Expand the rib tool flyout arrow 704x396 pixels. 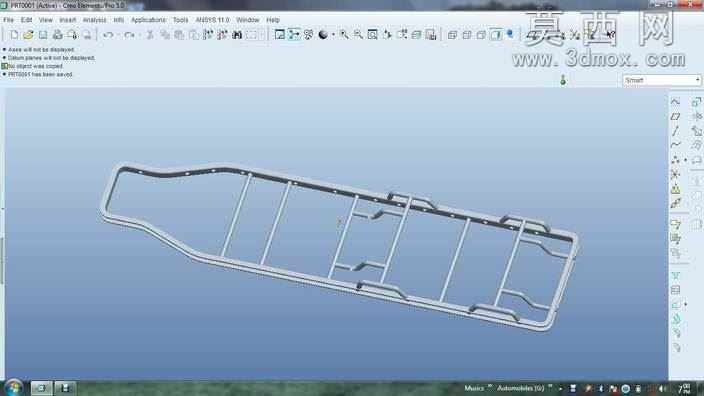pyautogui.click(x=685, y=304)
